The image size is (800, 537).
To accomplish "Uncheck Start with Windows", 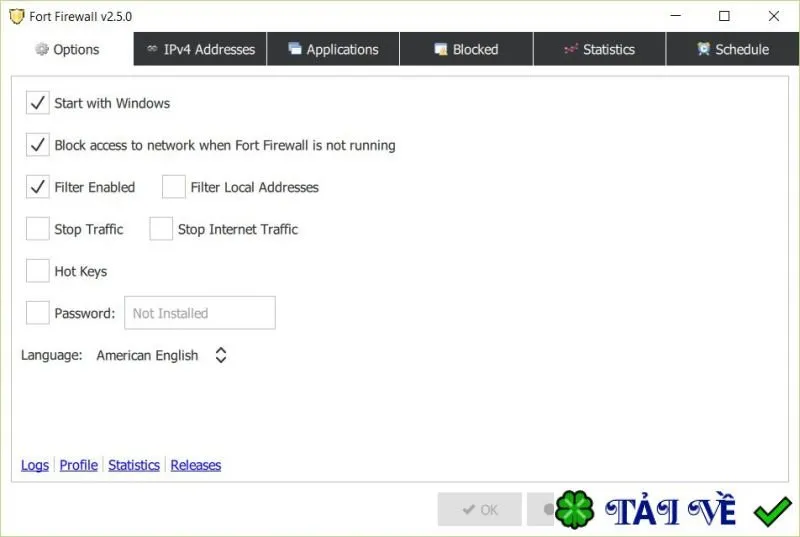I will (x=38, y=103).
